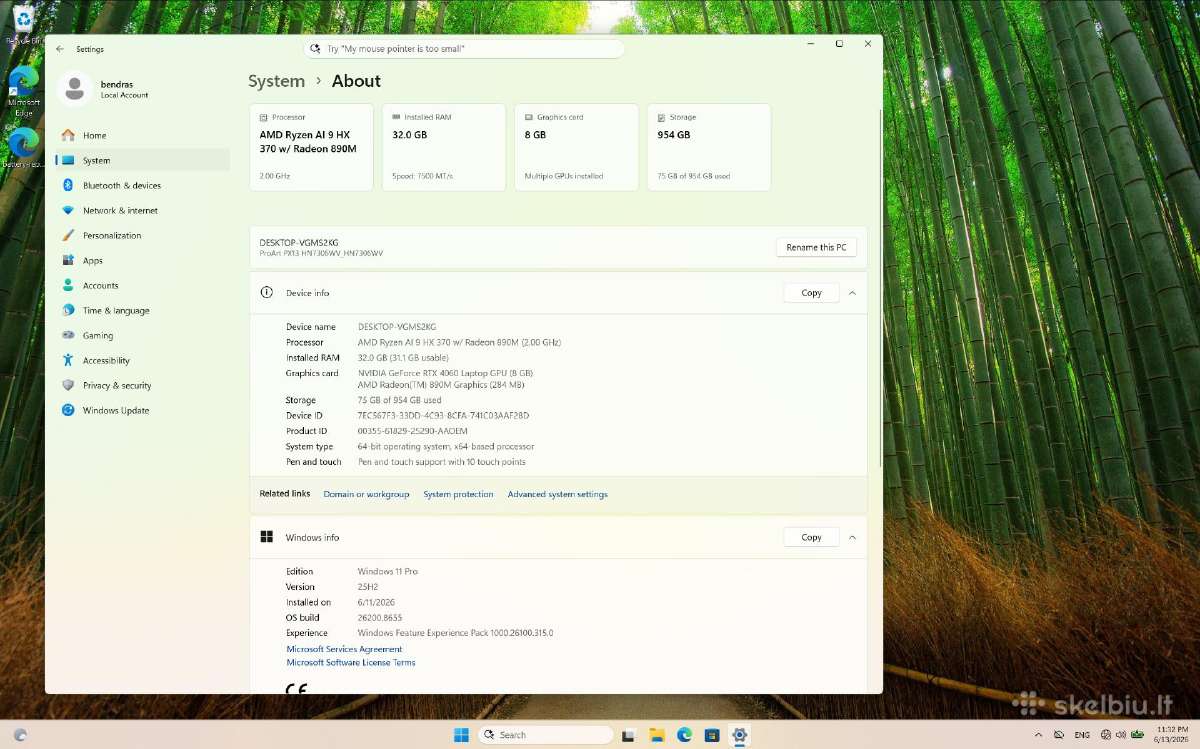The image size is (1200, 749).
Task: Open Apps settings
Action: pos(143,260)
